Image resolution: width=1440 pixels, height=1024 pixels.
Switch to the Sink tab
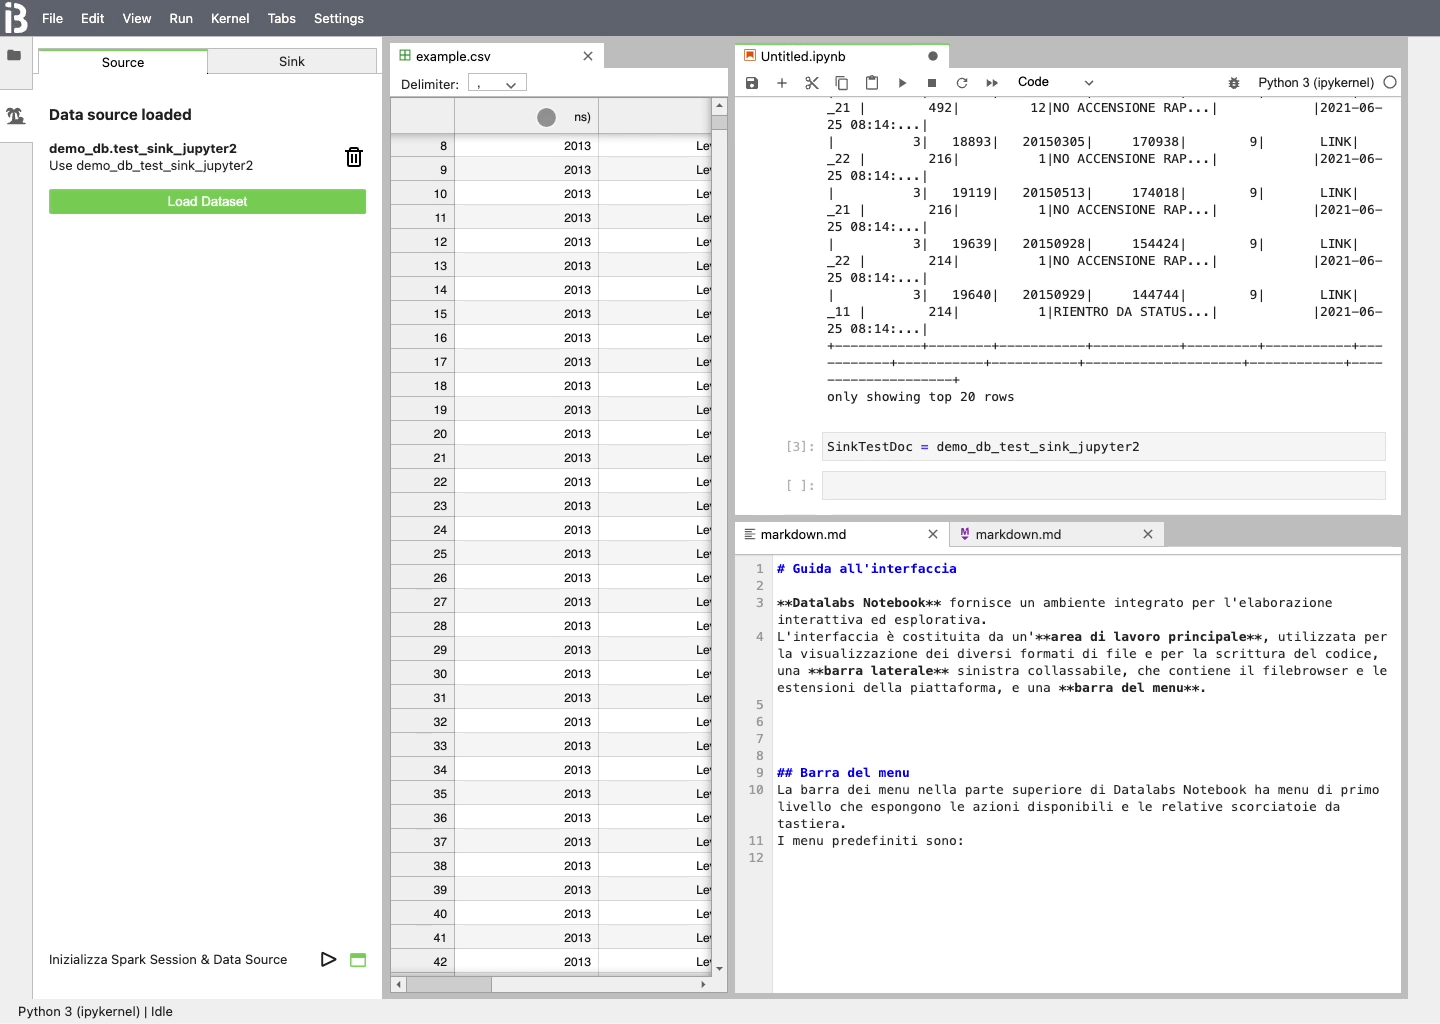tap(291, 62)
